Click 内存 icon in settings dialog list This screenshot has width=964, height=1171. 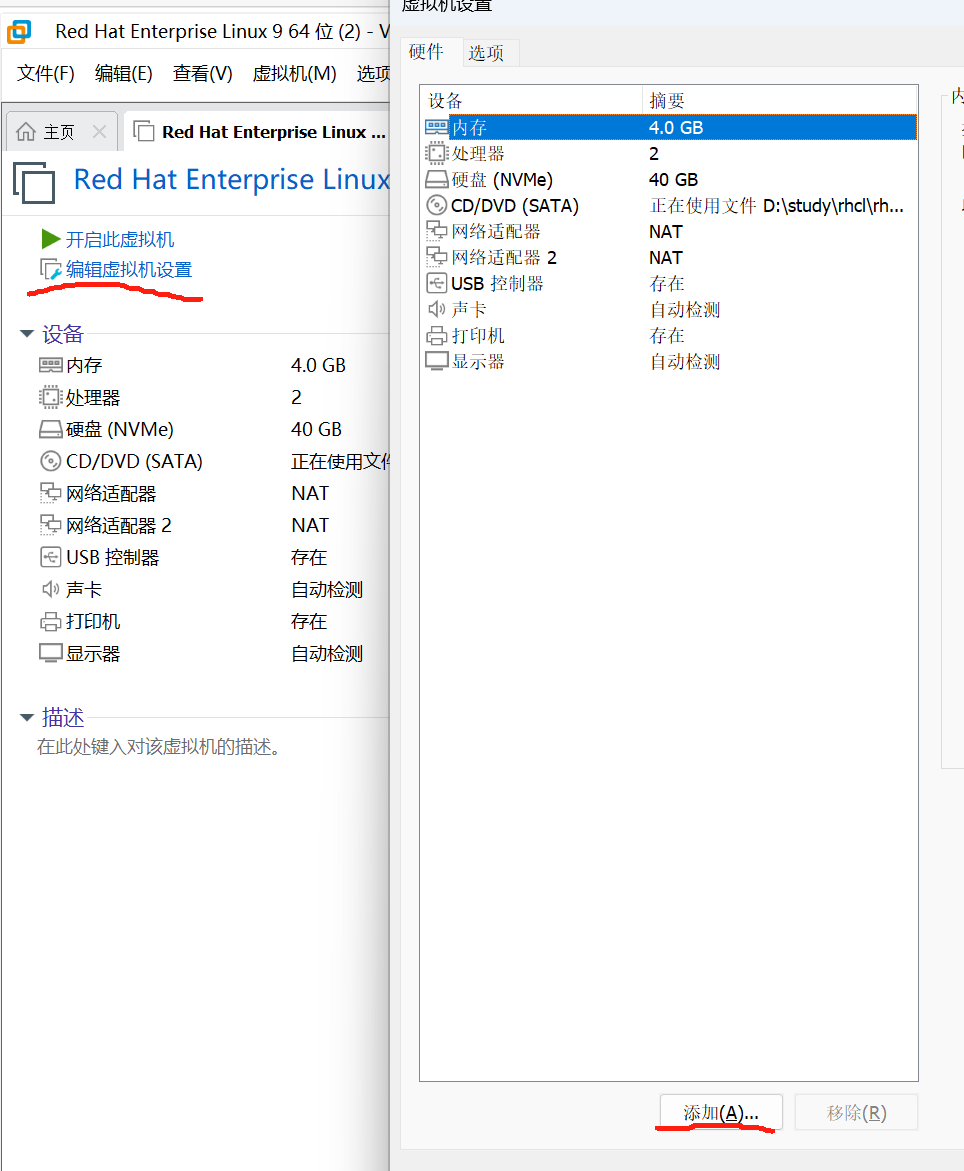tap(437, 127)
